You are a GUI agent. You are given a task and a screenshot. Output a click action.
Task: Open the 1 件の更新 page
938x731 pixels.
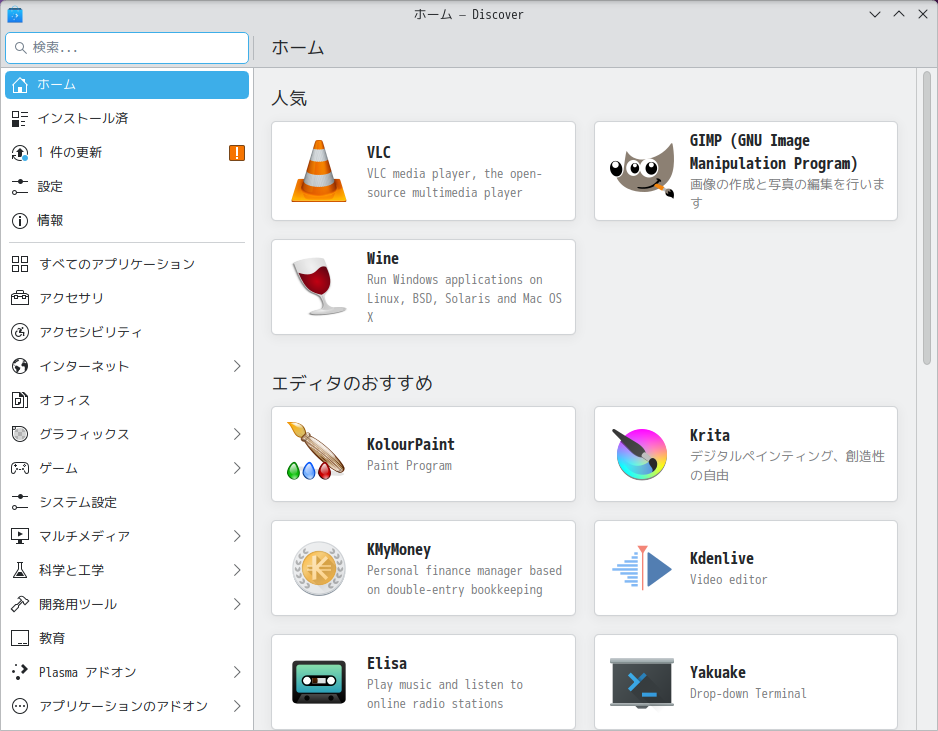[x=127, y=153]
